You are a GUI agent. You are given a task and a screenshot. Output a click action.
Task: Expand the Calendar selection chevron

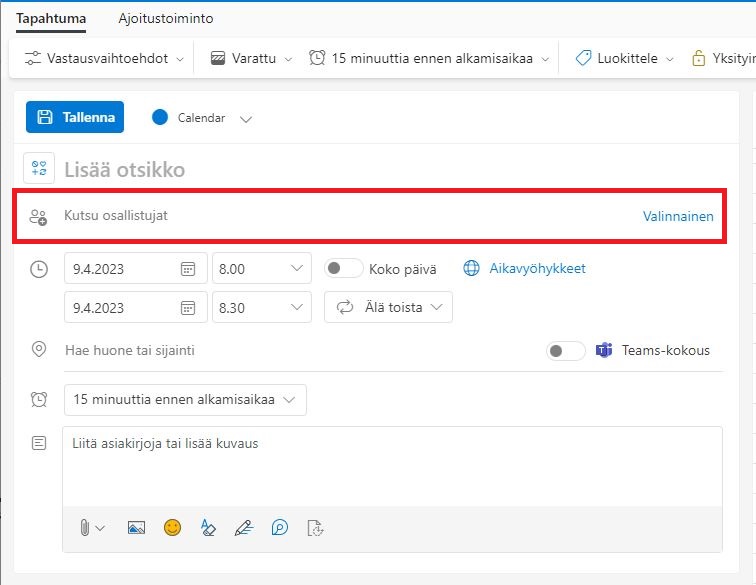[x=246, y=119]
